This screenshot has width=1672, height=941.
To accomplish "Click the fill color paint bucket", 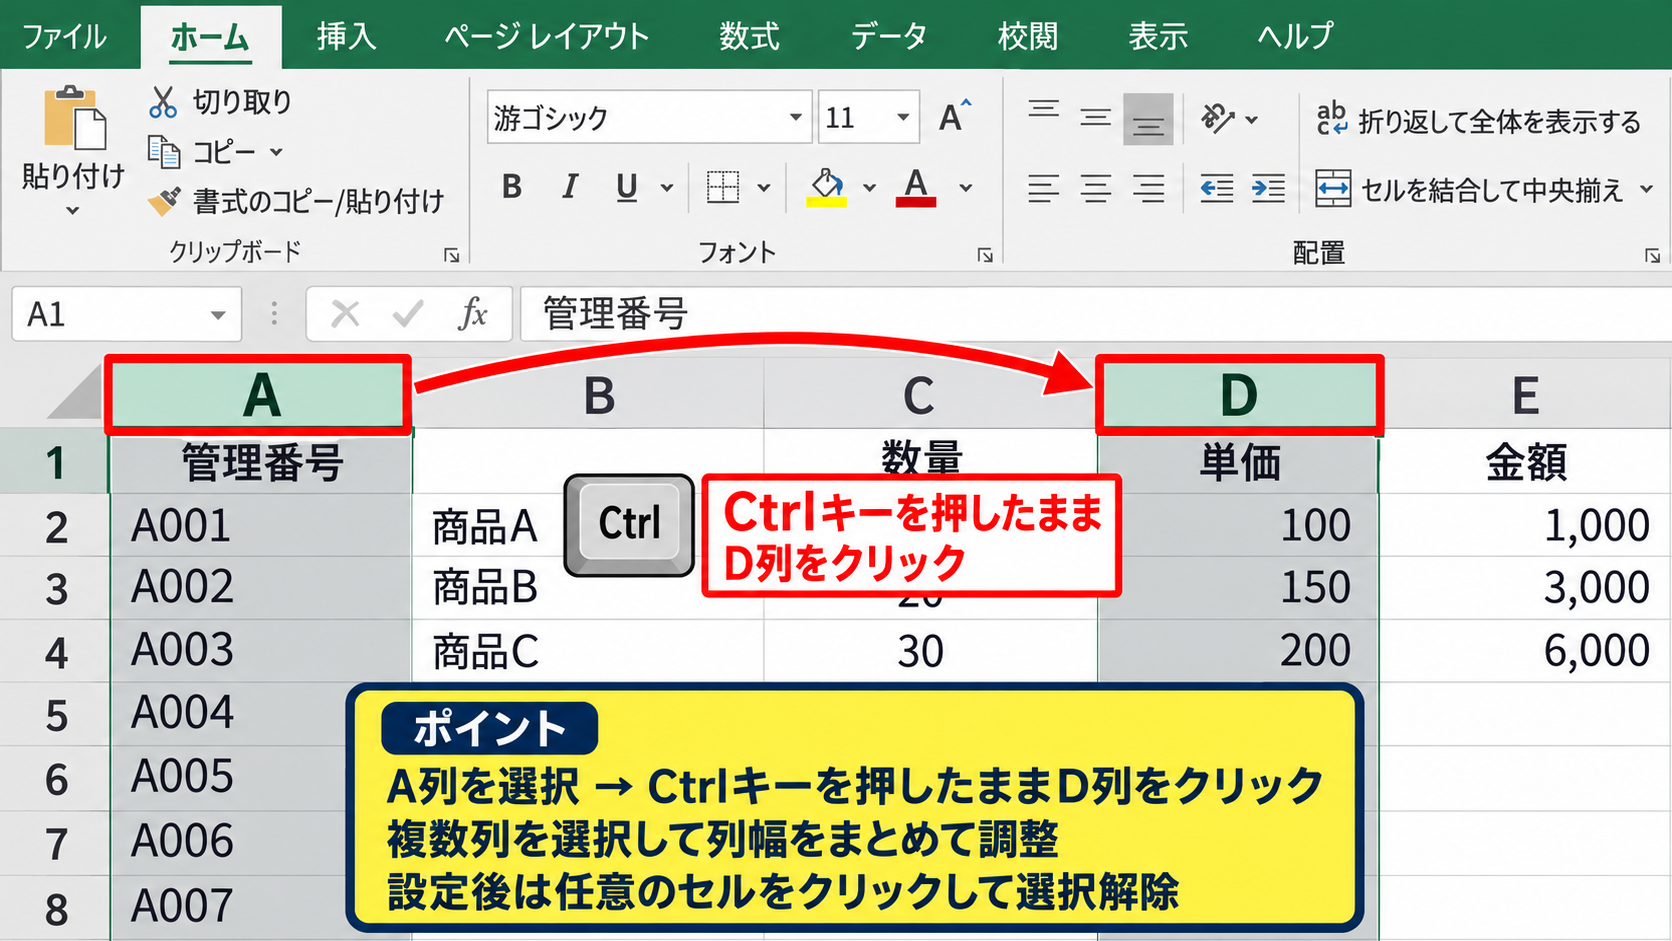I will [x=827, y=187].
